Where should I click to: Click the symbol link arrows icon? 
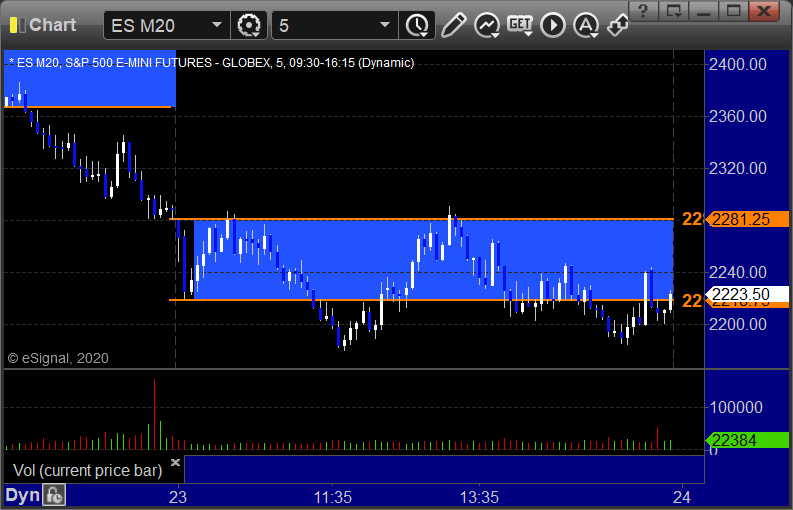click(x=618, y=25)
